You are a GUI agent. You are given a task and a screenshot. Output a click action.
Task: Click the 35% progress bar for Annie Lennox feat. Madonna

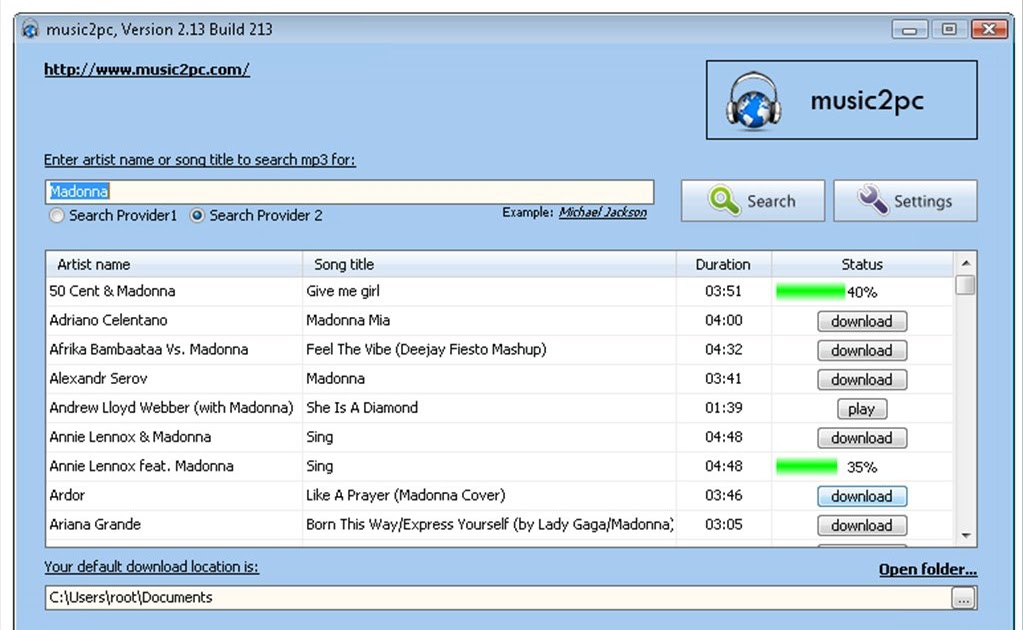806,466
